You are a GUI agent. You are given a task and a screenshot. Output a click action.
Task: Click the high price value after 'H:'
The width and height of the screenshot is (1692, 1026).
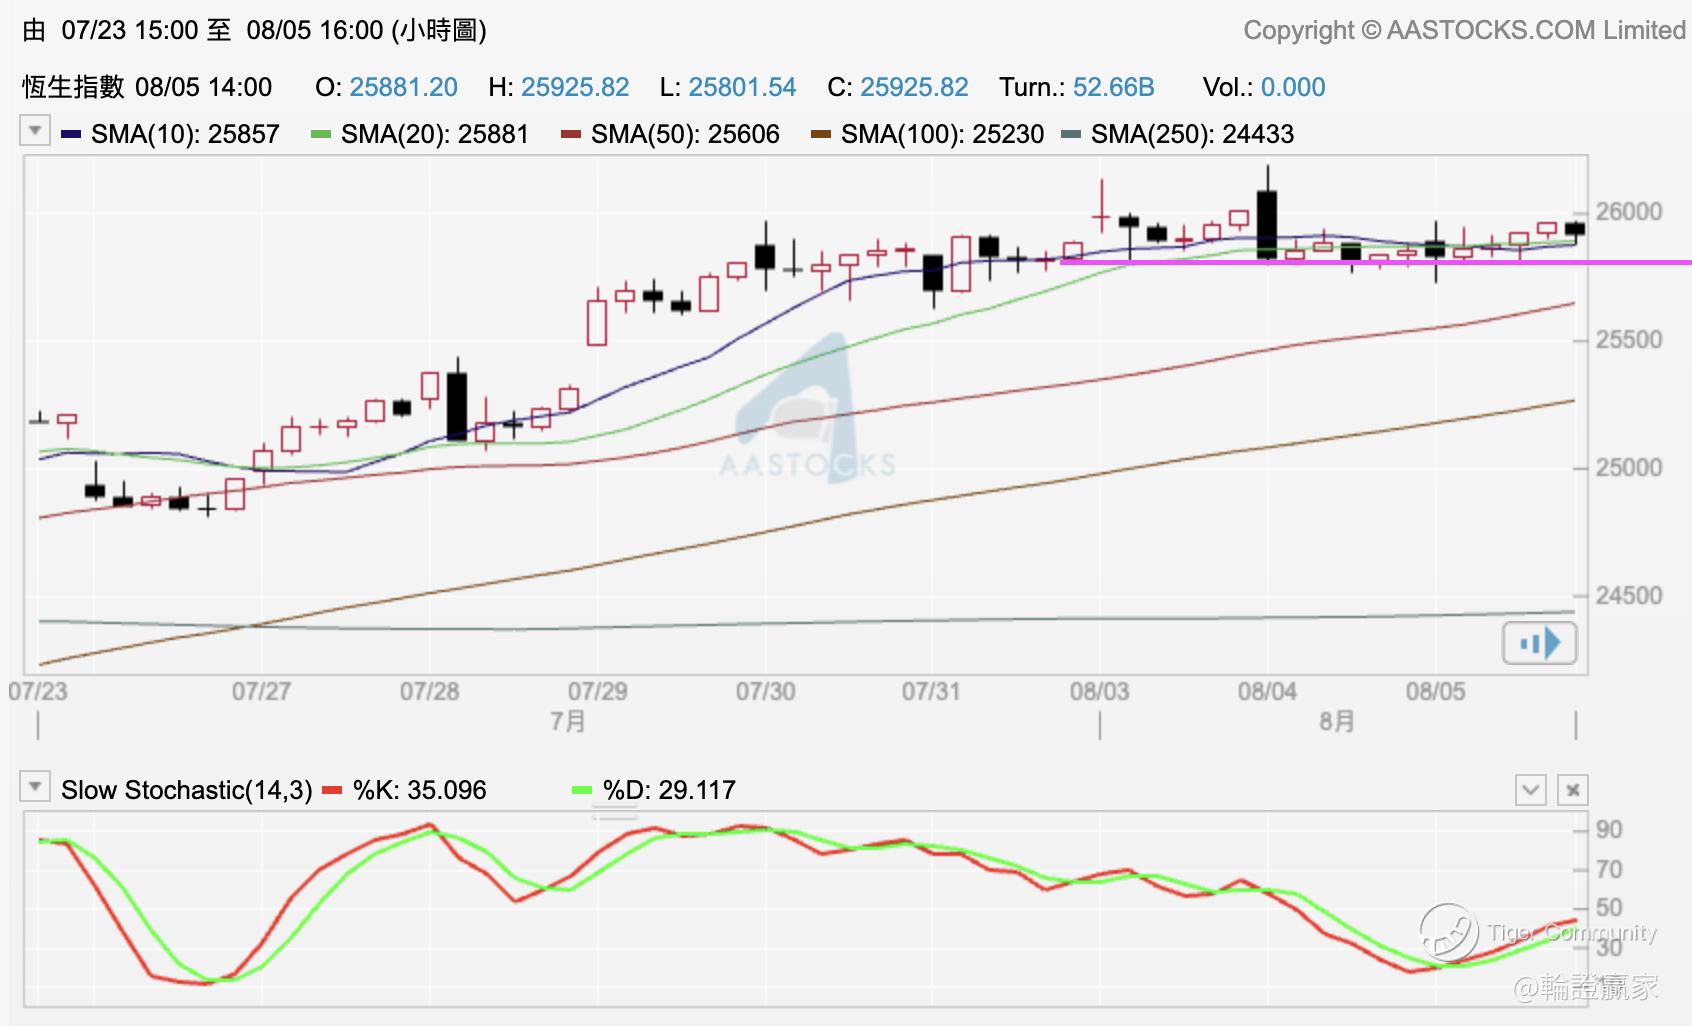pyautogui.click(x=575, y=87)
